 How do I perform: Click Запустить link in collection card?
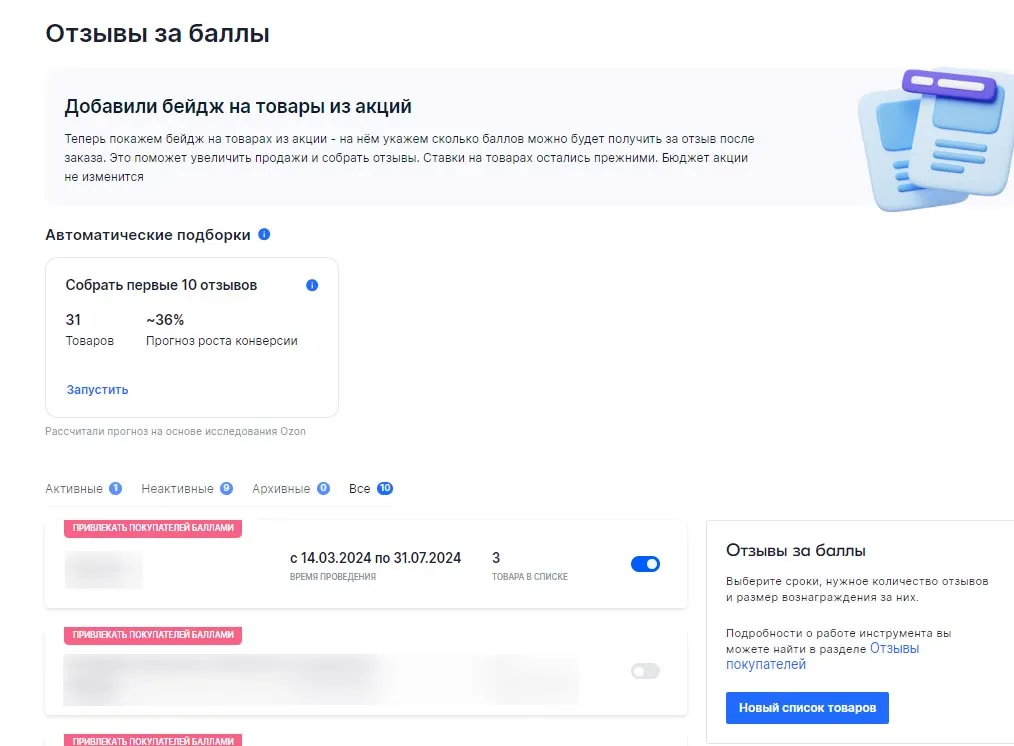98,390
